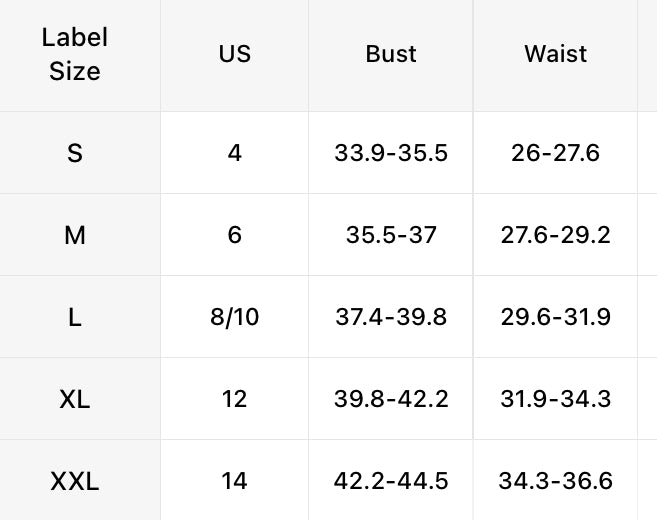The width and height of the screenshot is (657, 520).
Task: Select bust measurement 35.5-37
Action: [x=391, y=235]
